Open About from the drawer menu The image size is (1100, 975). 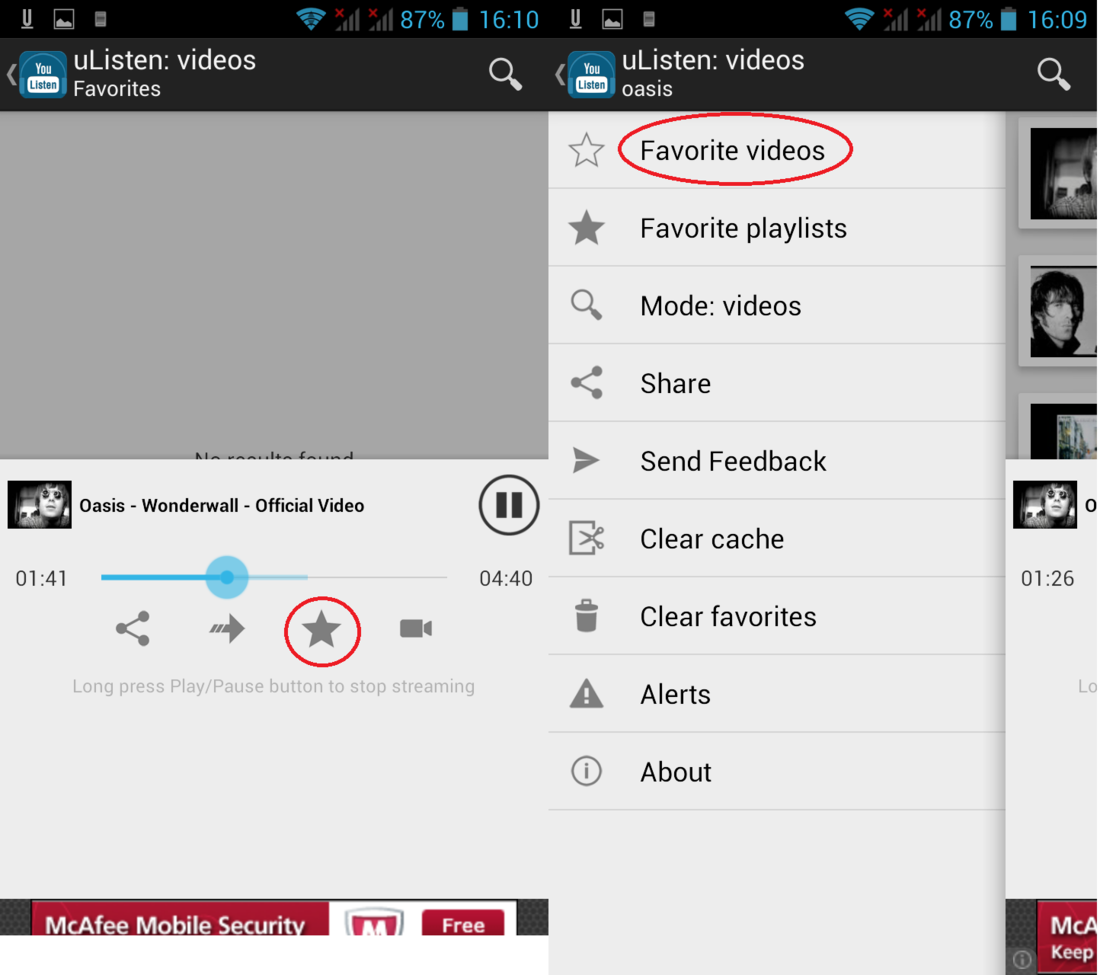pyautogui.click(x=777, y=772)
